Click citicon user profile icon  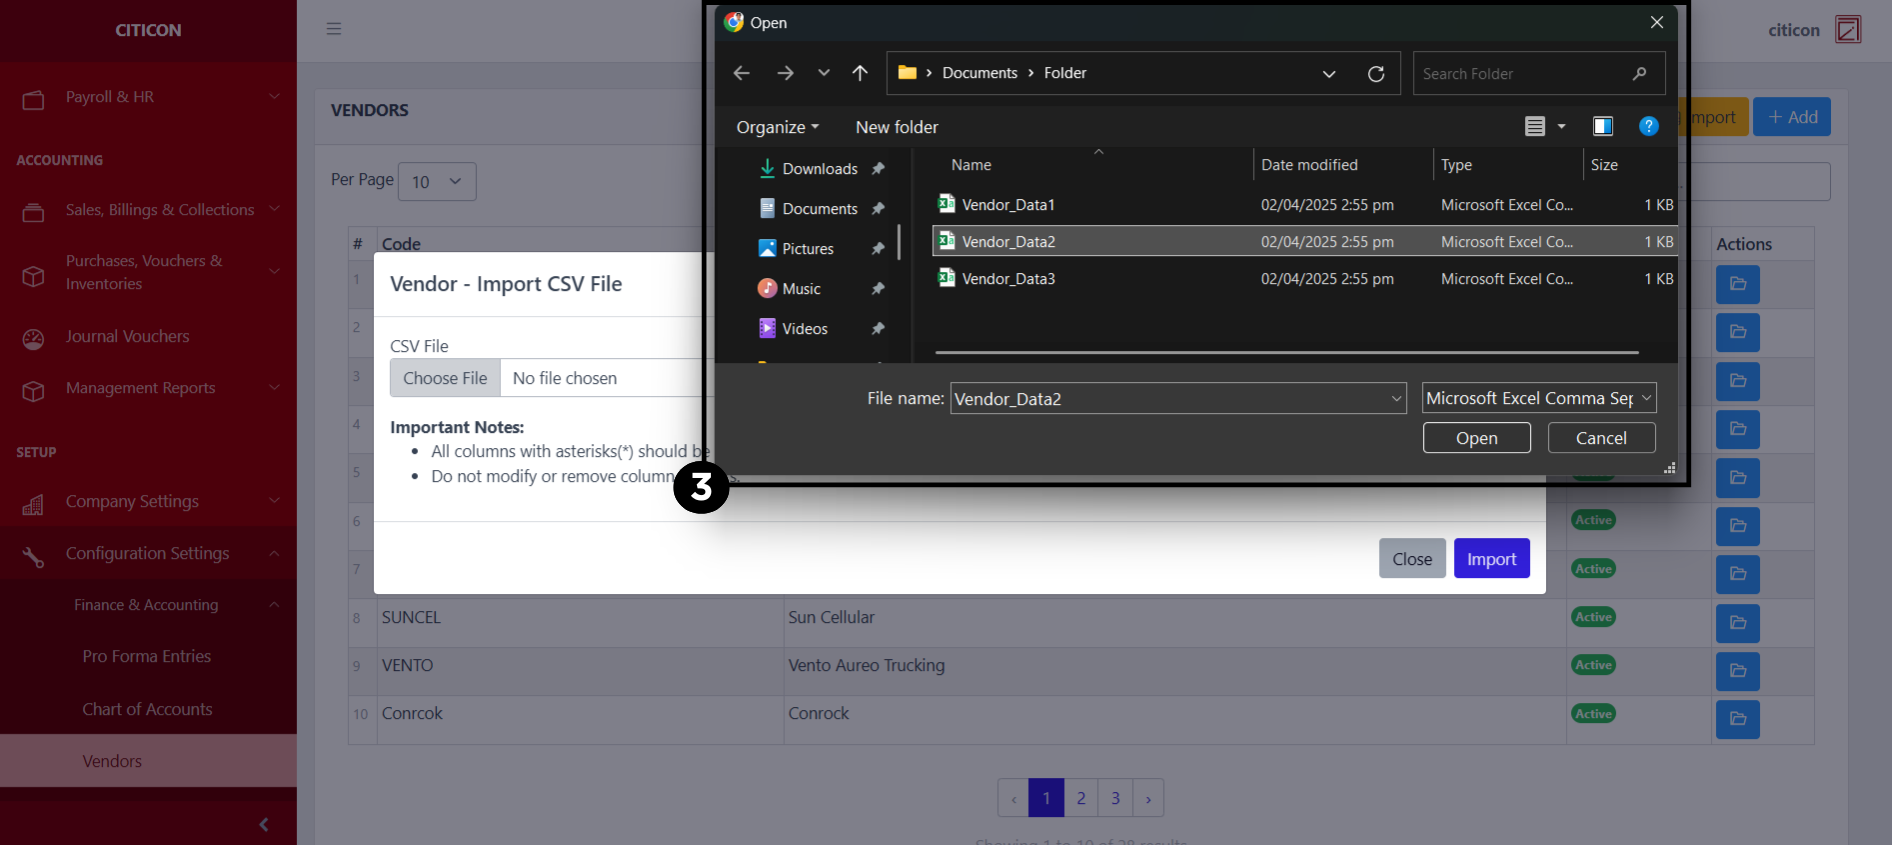tap(1847, 30)
